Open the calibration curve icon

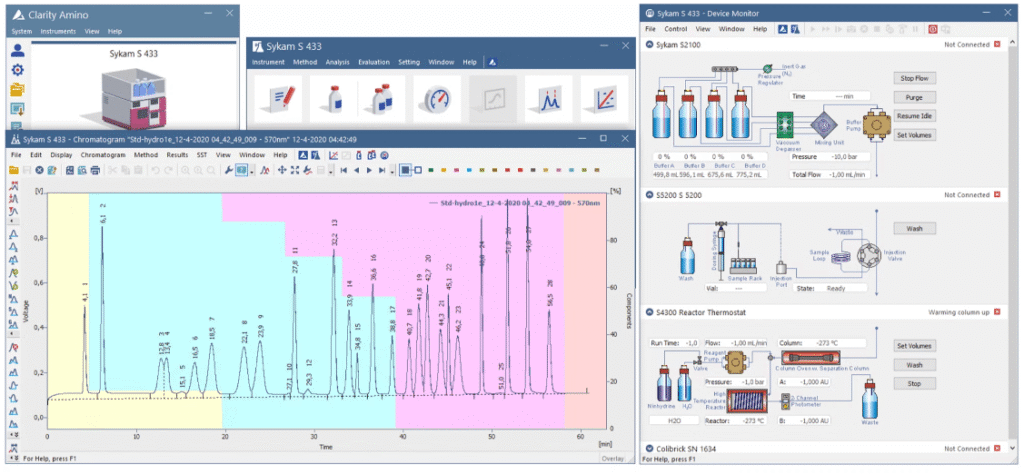coord(604,99)
